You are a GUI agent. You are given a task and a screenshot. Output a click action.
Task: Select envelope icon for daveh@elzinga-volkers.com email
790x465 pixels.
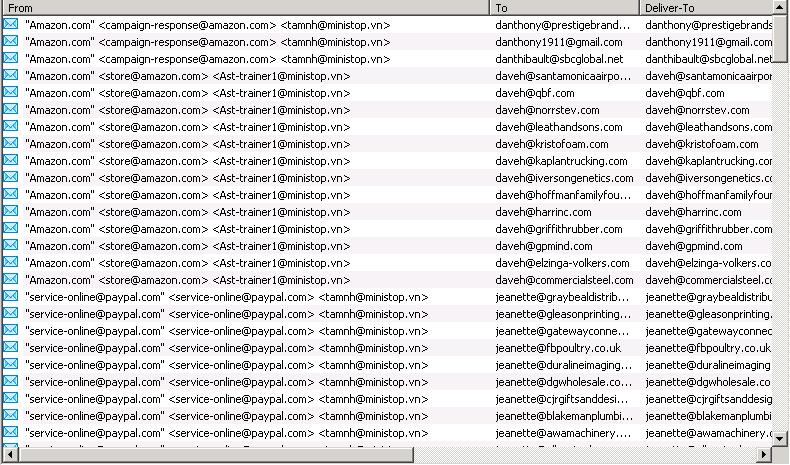(11, 262)
